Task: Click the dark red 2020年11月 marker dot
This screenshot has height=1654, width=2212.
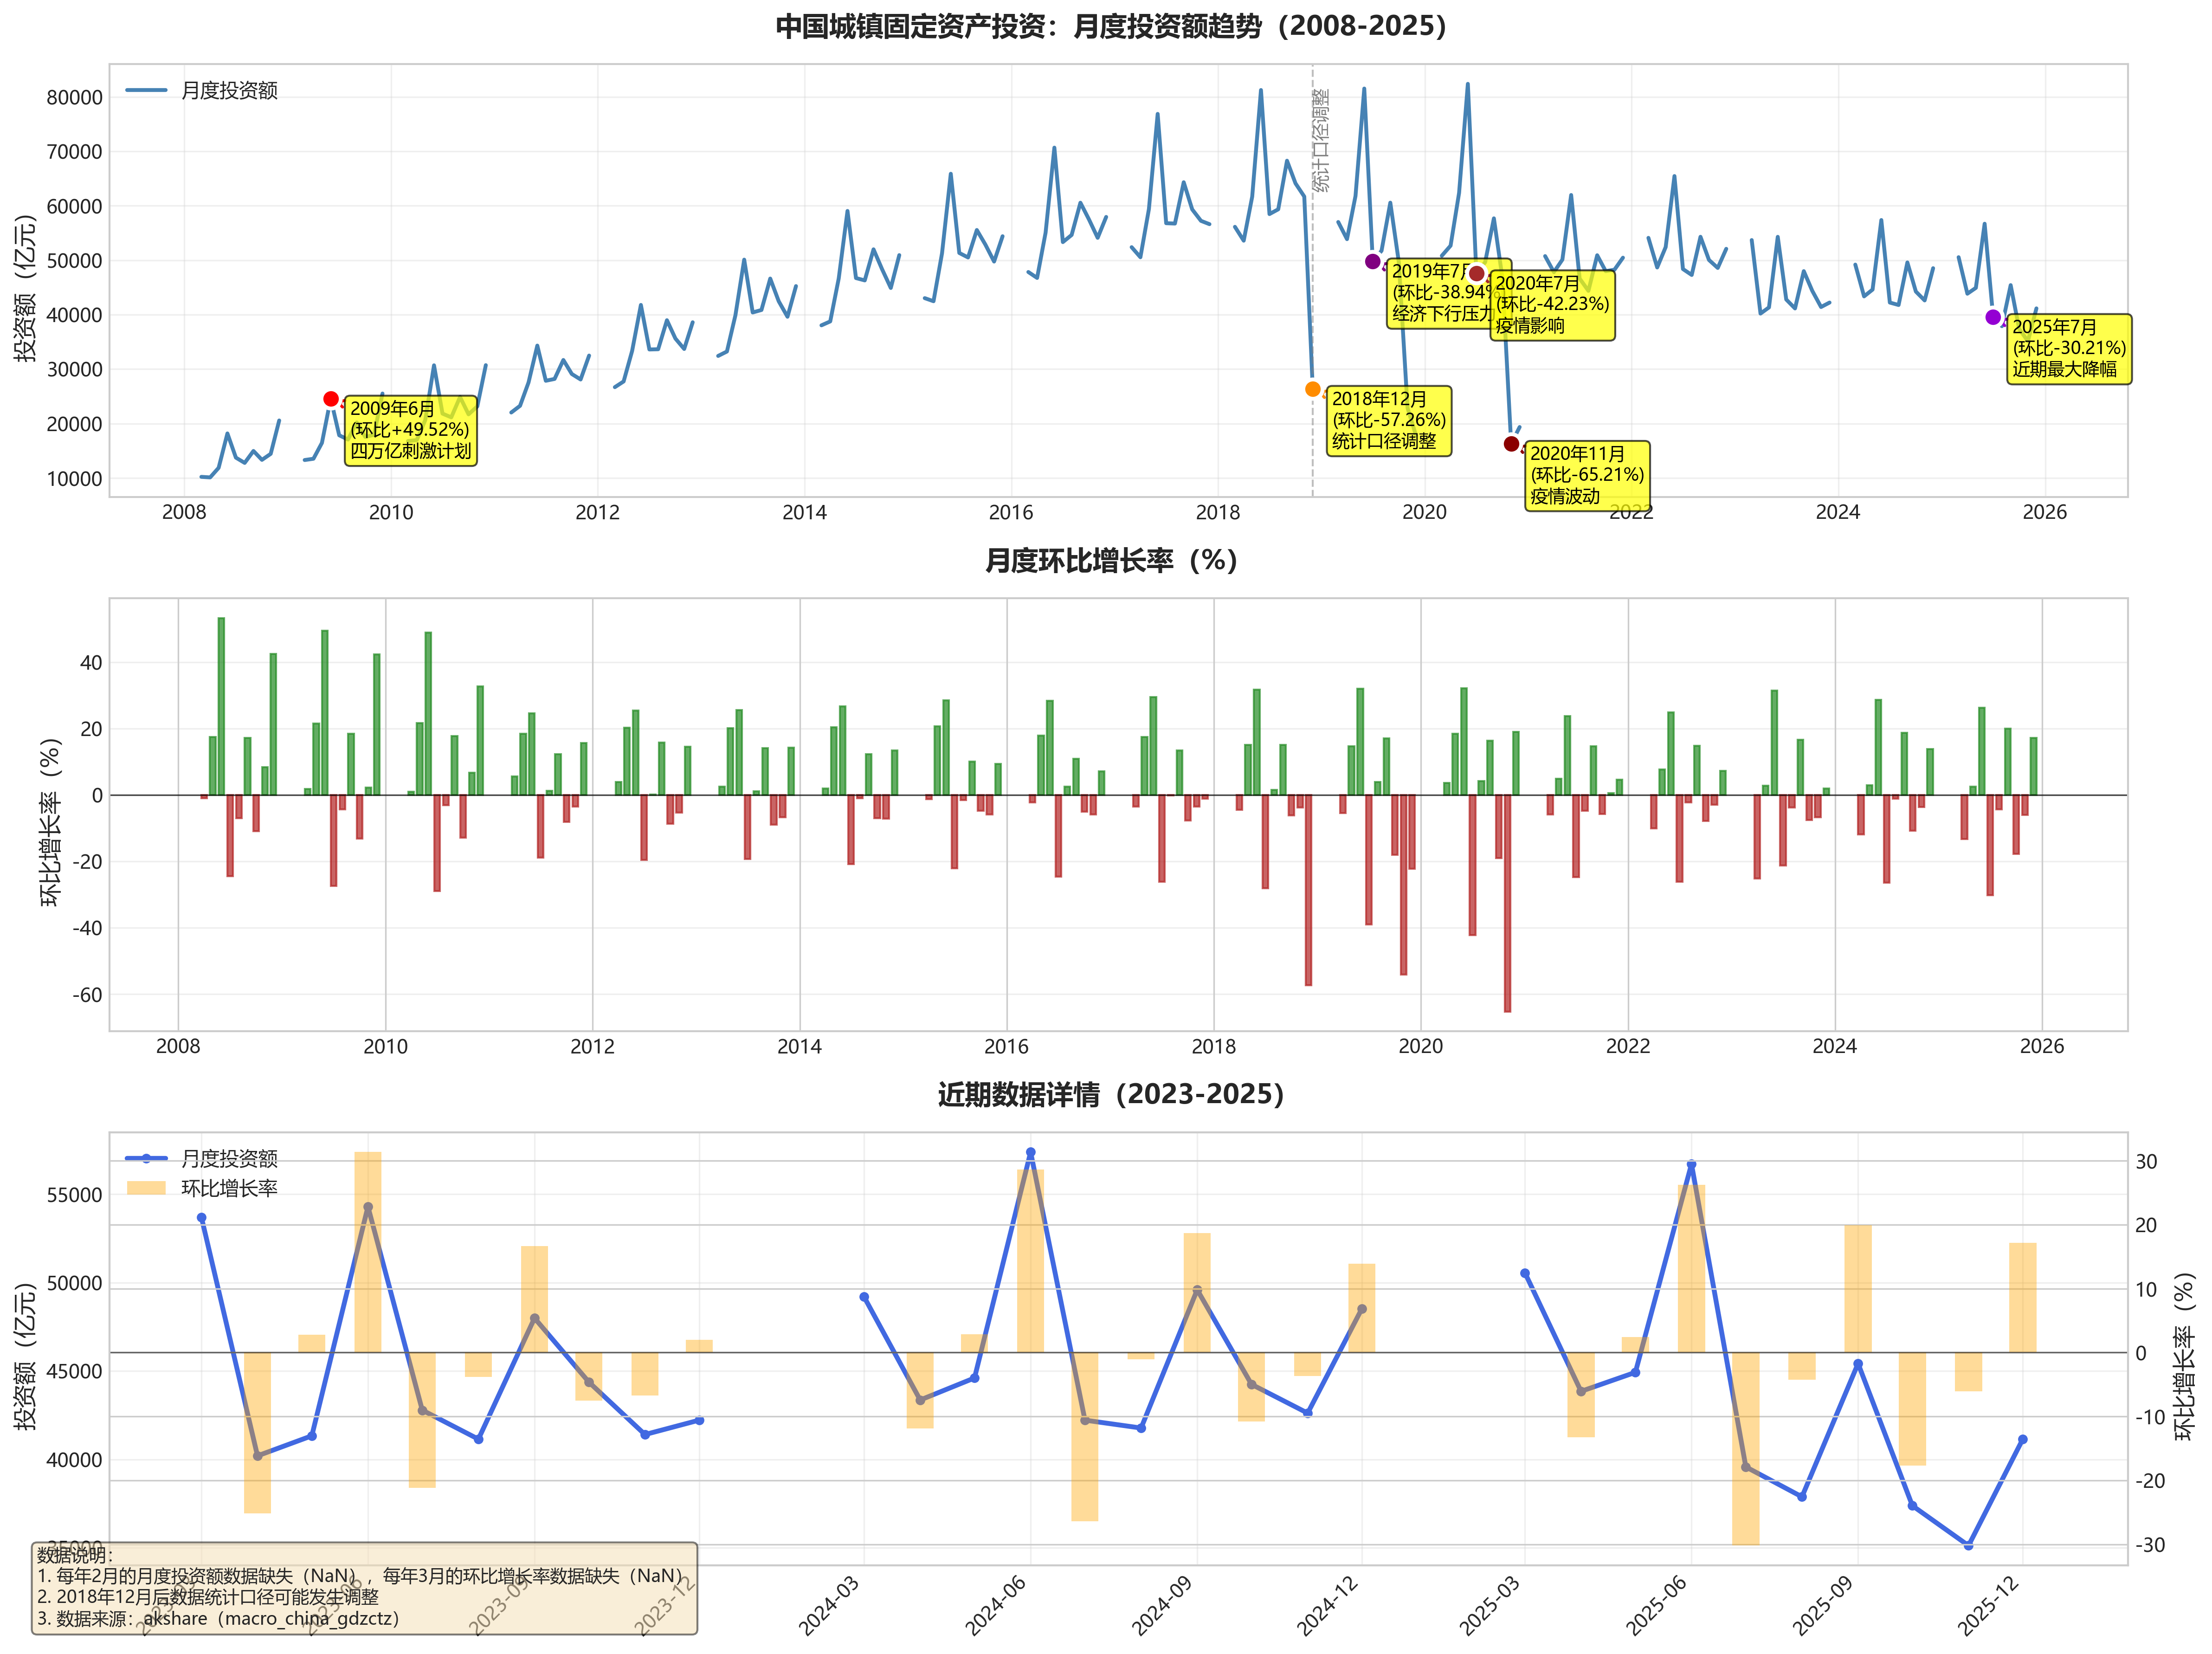Action: [x=1511, y=444]
